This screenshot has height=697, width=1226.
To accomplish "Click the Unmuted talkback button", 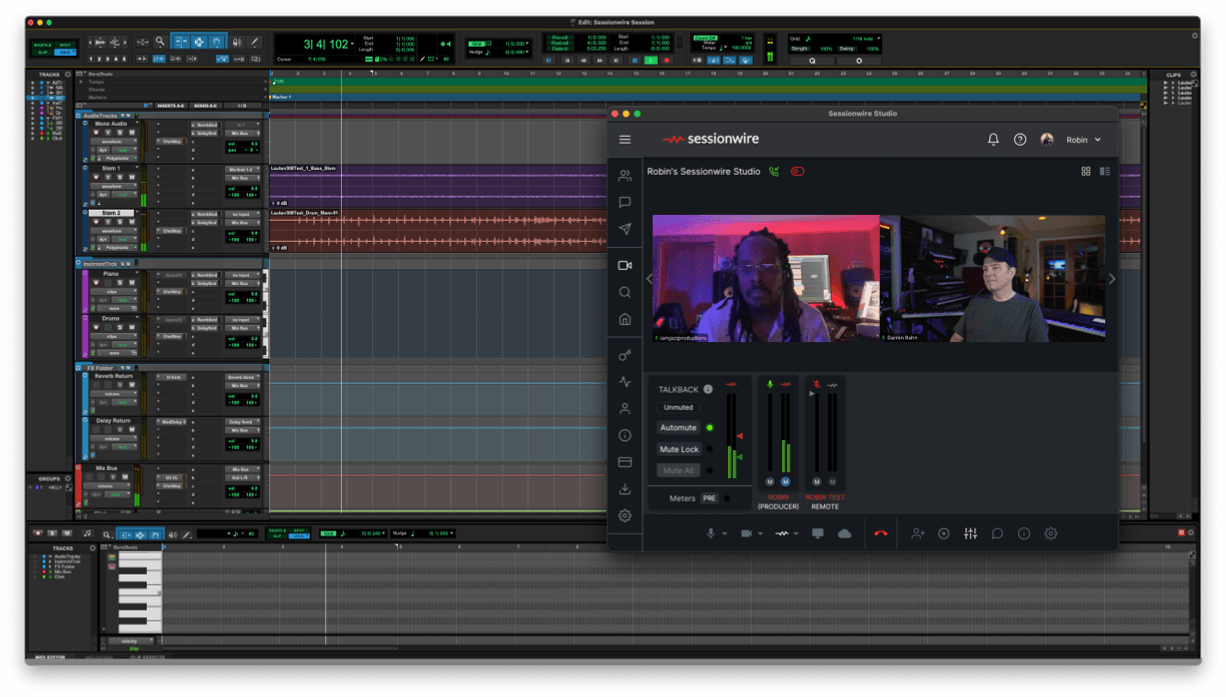I will (x=678, y=408).
